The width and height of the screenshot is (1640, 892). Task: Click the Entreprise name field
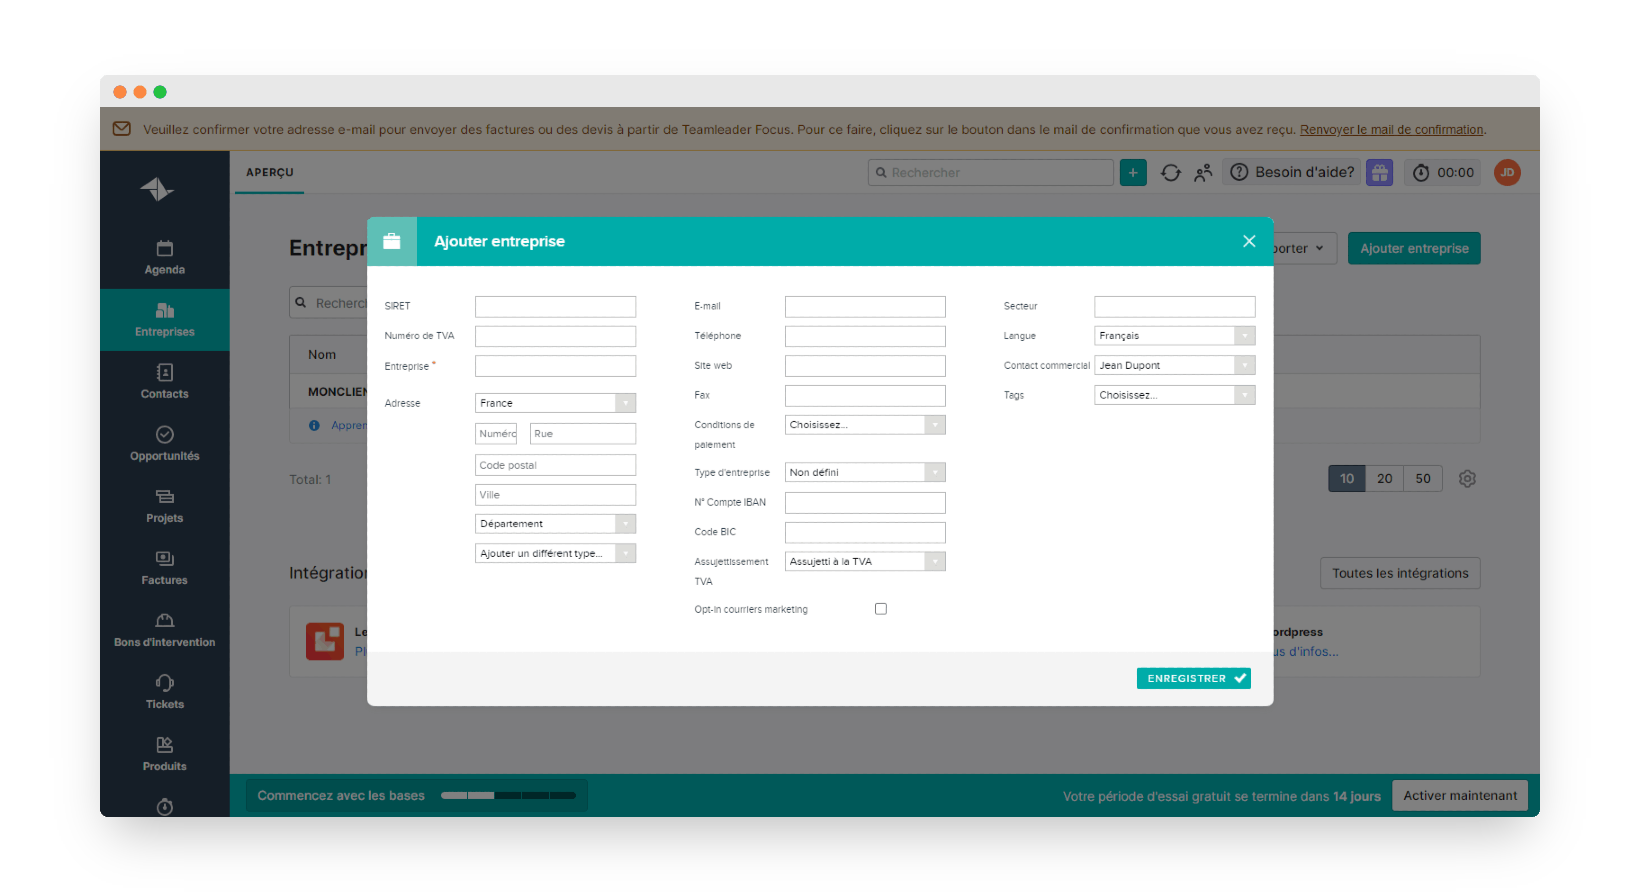click(555, 366)
